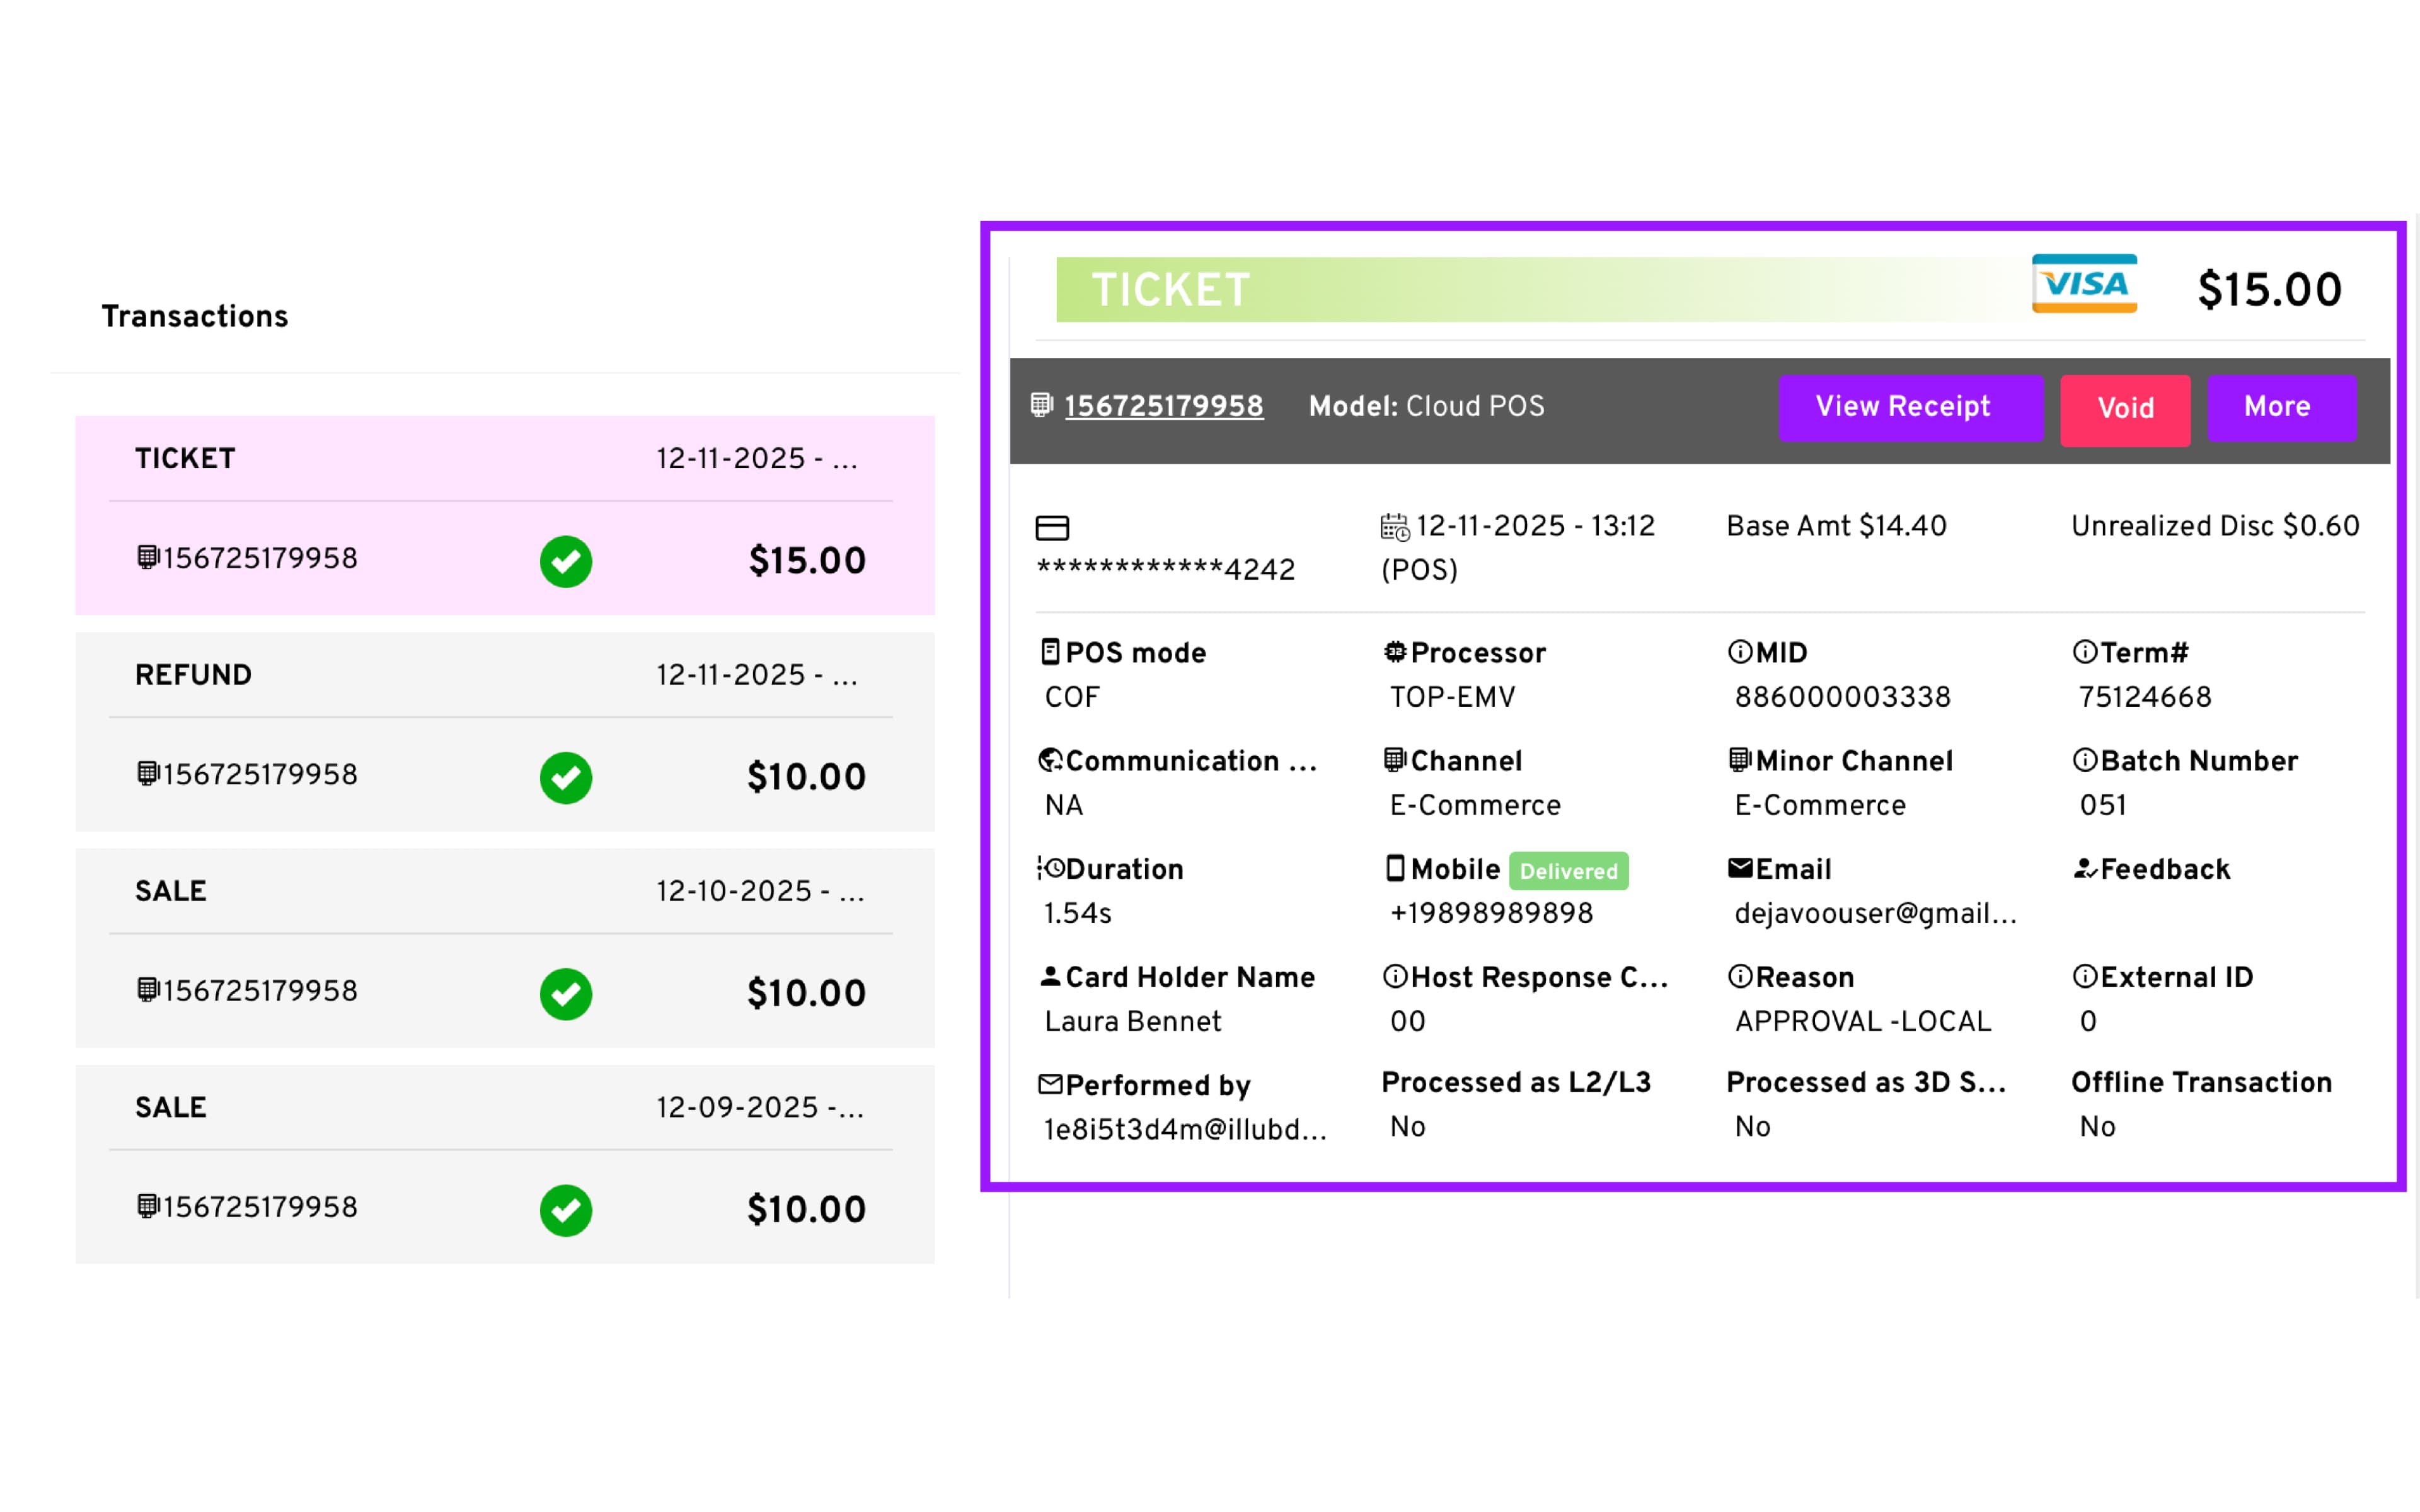The width and height of the screenshot is (2420, 1512).
Task: Click the Visa card logo
Action: pos(2083,284)
